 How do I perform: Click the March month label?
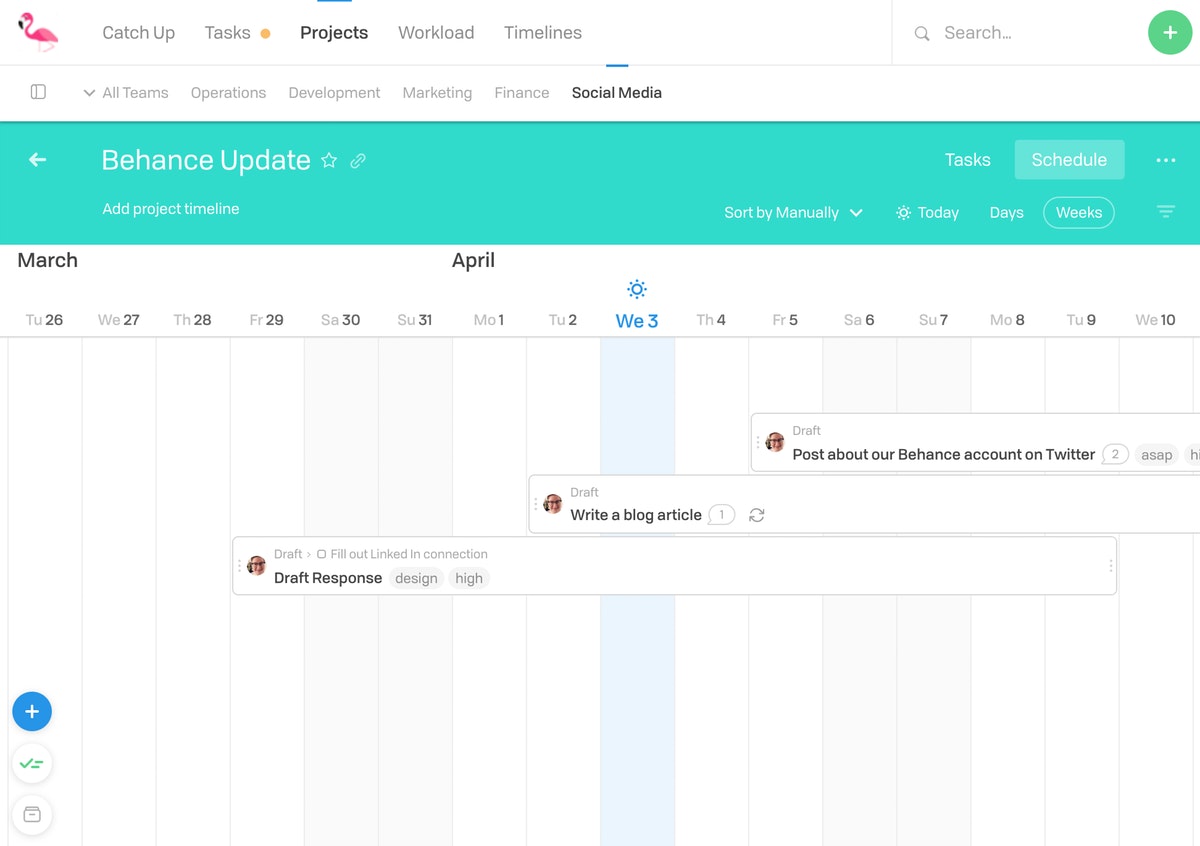tap(47, 260)
